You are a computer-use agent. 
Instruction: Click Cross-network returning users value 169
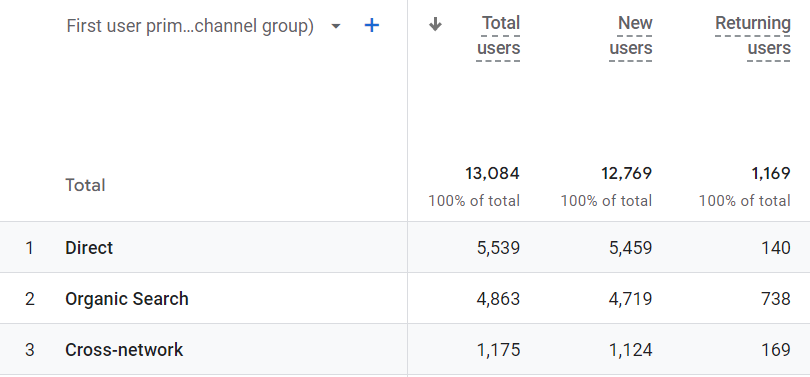[776, 350]
